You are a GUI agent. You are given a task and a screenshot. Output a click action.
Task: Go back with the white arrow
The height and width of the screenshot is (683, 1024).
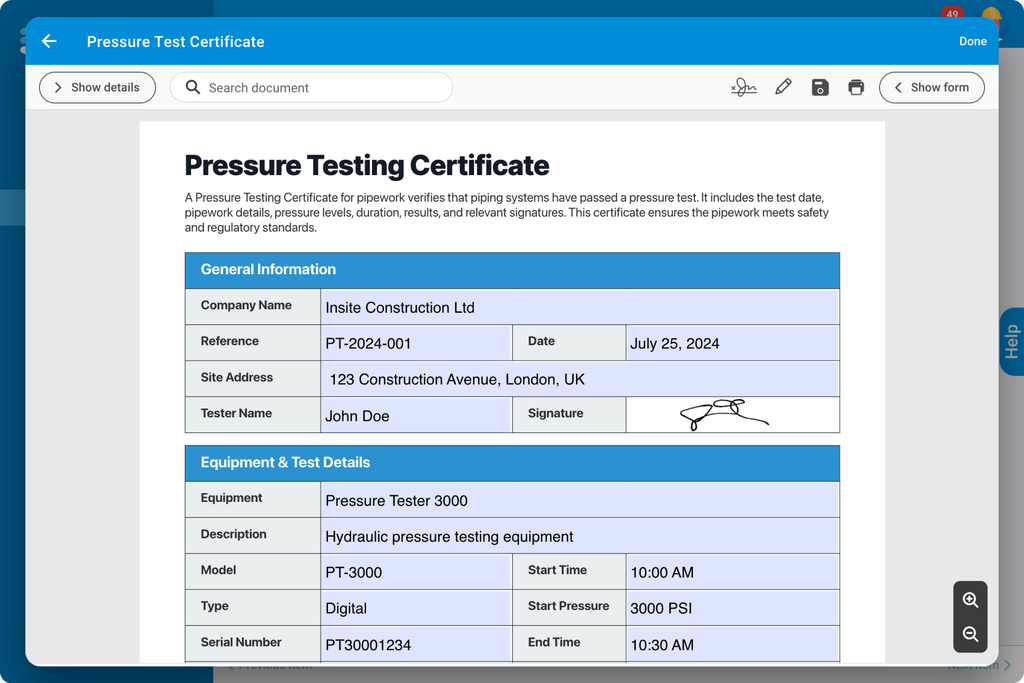click(x=49, y=41)
